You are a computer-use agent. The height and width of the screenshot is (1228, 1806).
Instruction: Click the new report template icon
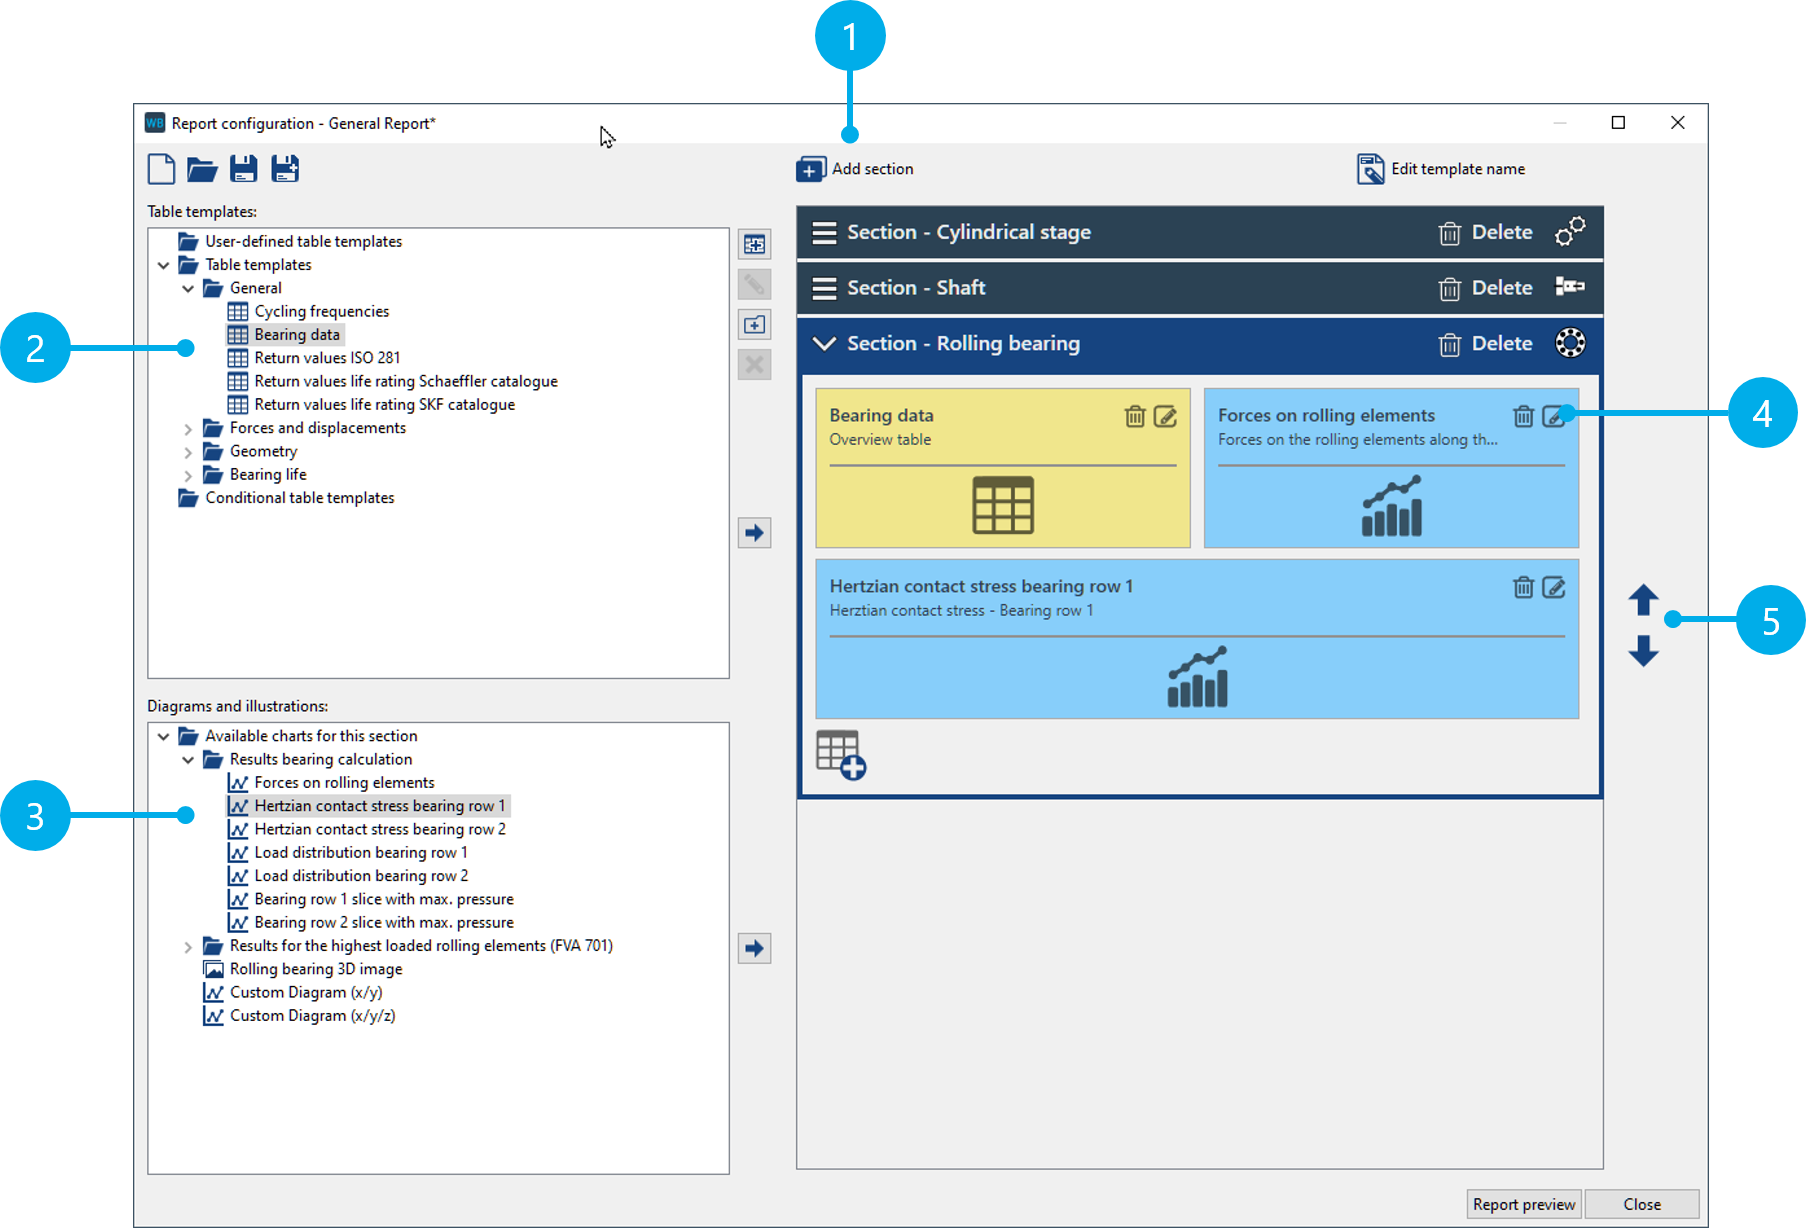coord(161,169)
